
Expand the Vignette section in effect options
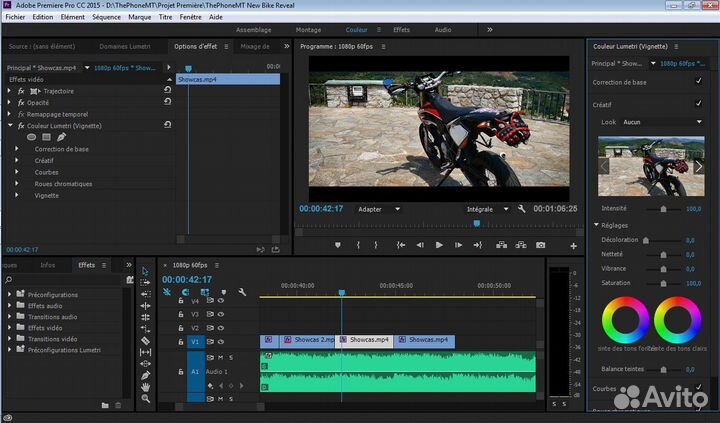click(x=17, y=196)
